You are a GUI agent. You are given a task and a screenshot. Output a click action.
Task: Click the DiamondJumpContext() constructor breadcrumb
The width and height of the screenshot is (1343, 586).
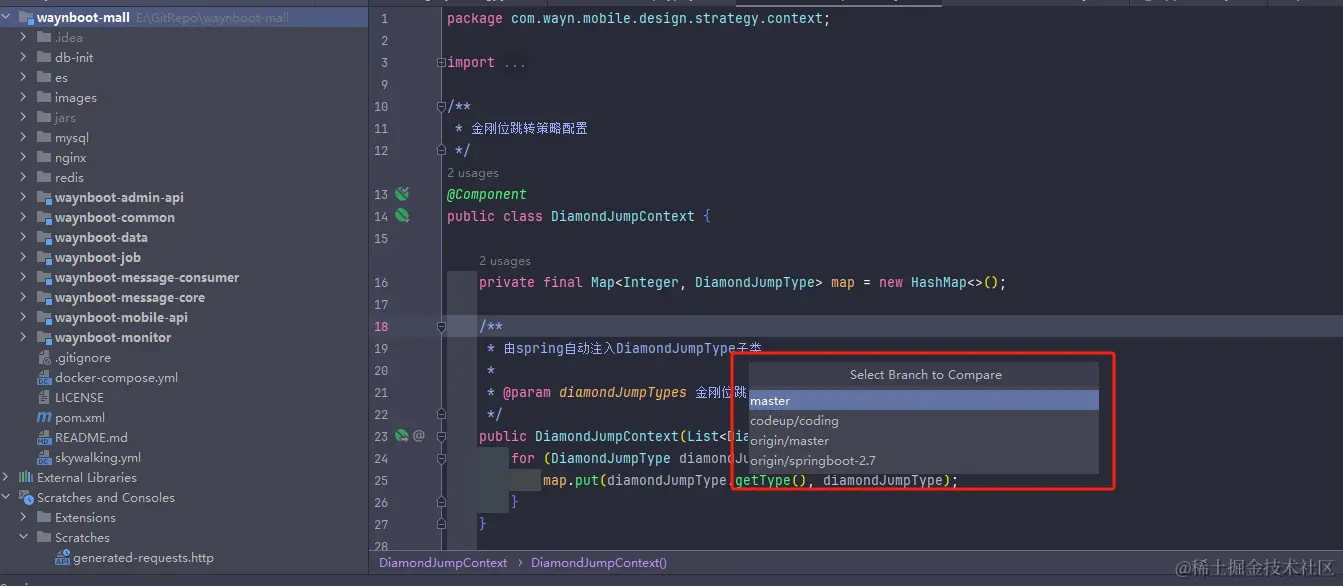599,563
